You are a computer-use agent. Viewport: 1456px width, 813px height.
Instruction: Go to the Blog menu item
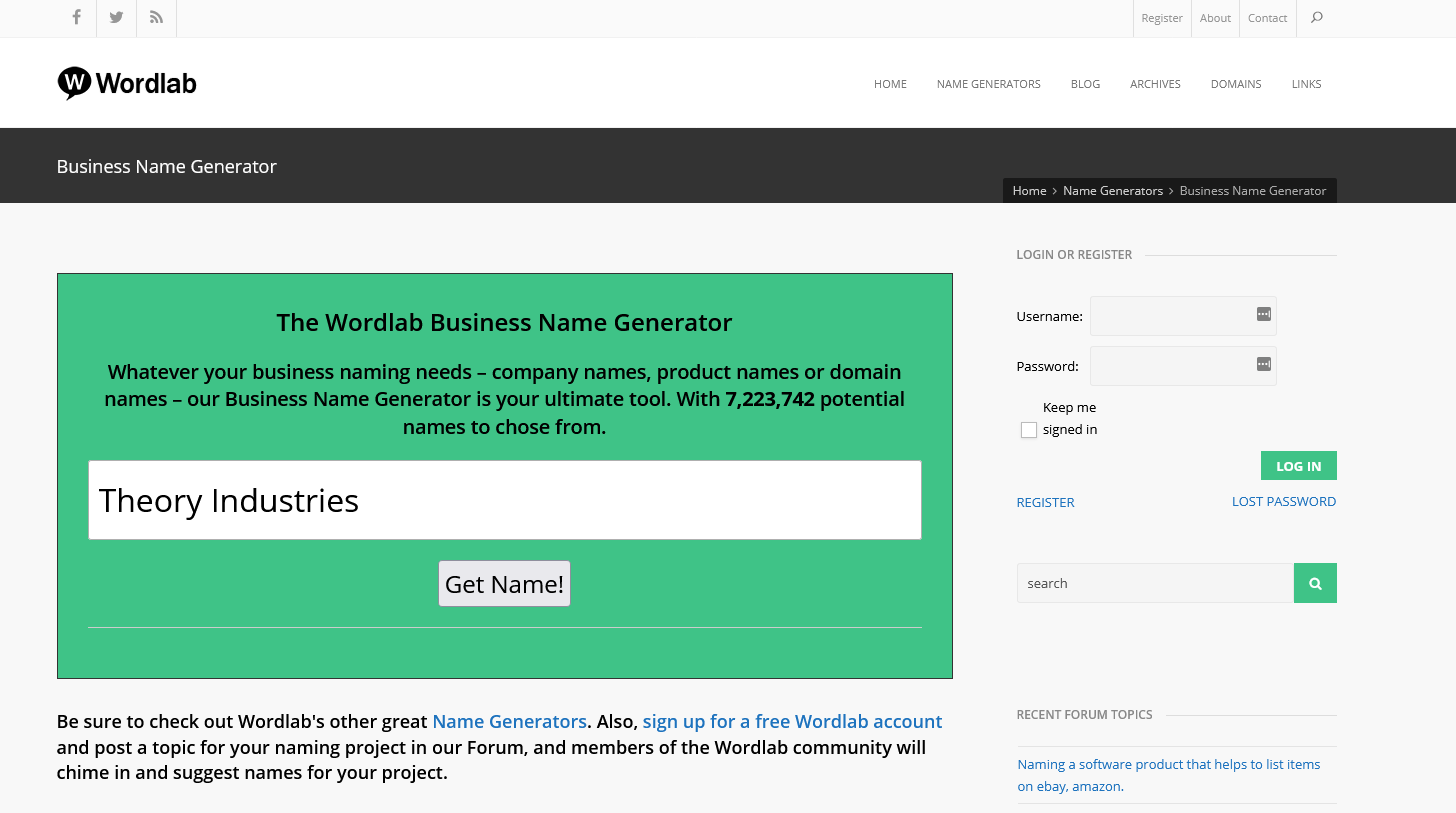[x=1085, y=84]
